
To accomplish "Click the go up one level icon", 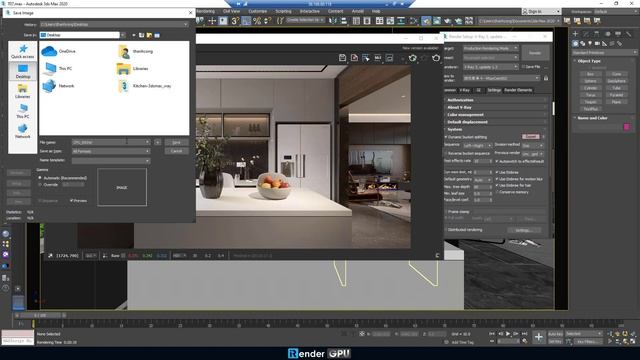I will (142, 36).
